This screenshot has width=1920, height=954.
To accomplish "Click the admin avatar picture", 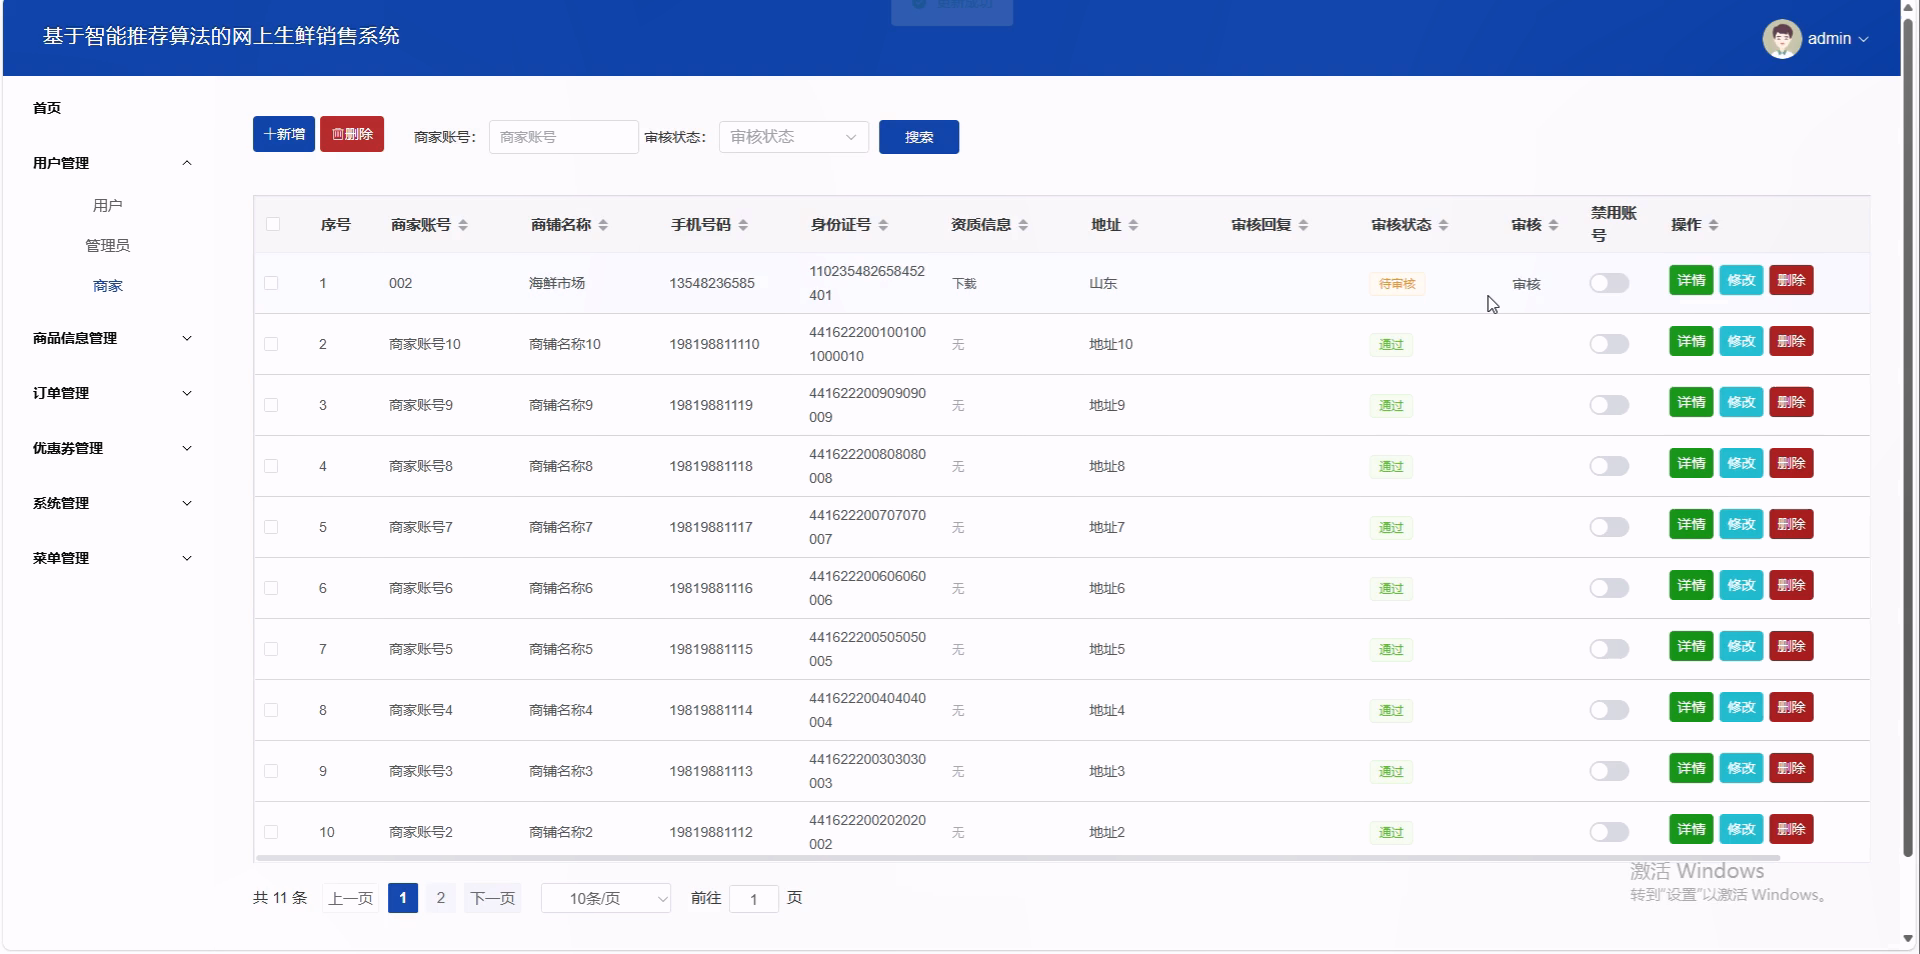I will click(1782, 39).
